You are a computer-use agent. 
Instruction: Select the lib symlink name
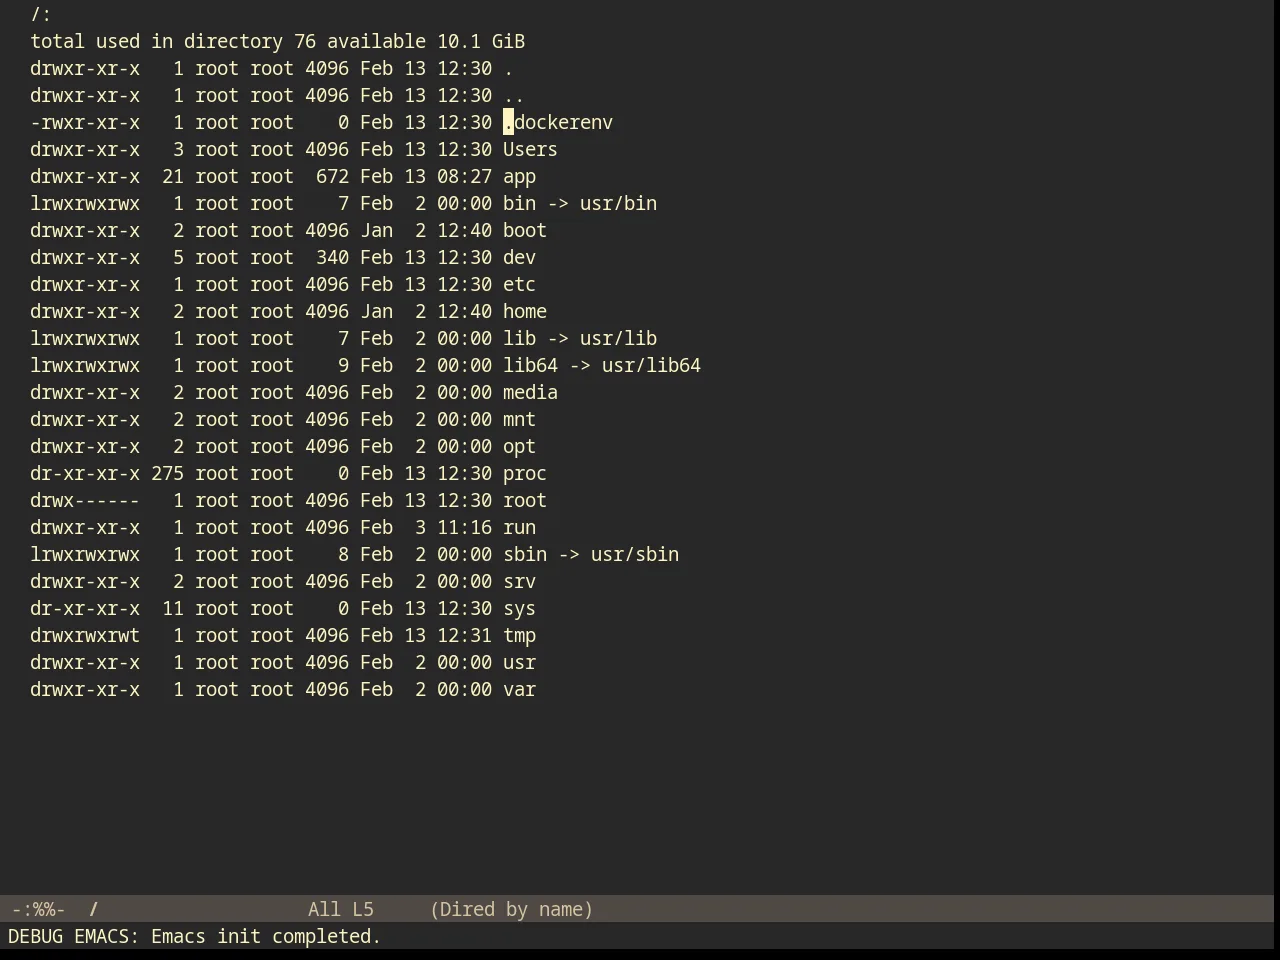click(519, 339)
